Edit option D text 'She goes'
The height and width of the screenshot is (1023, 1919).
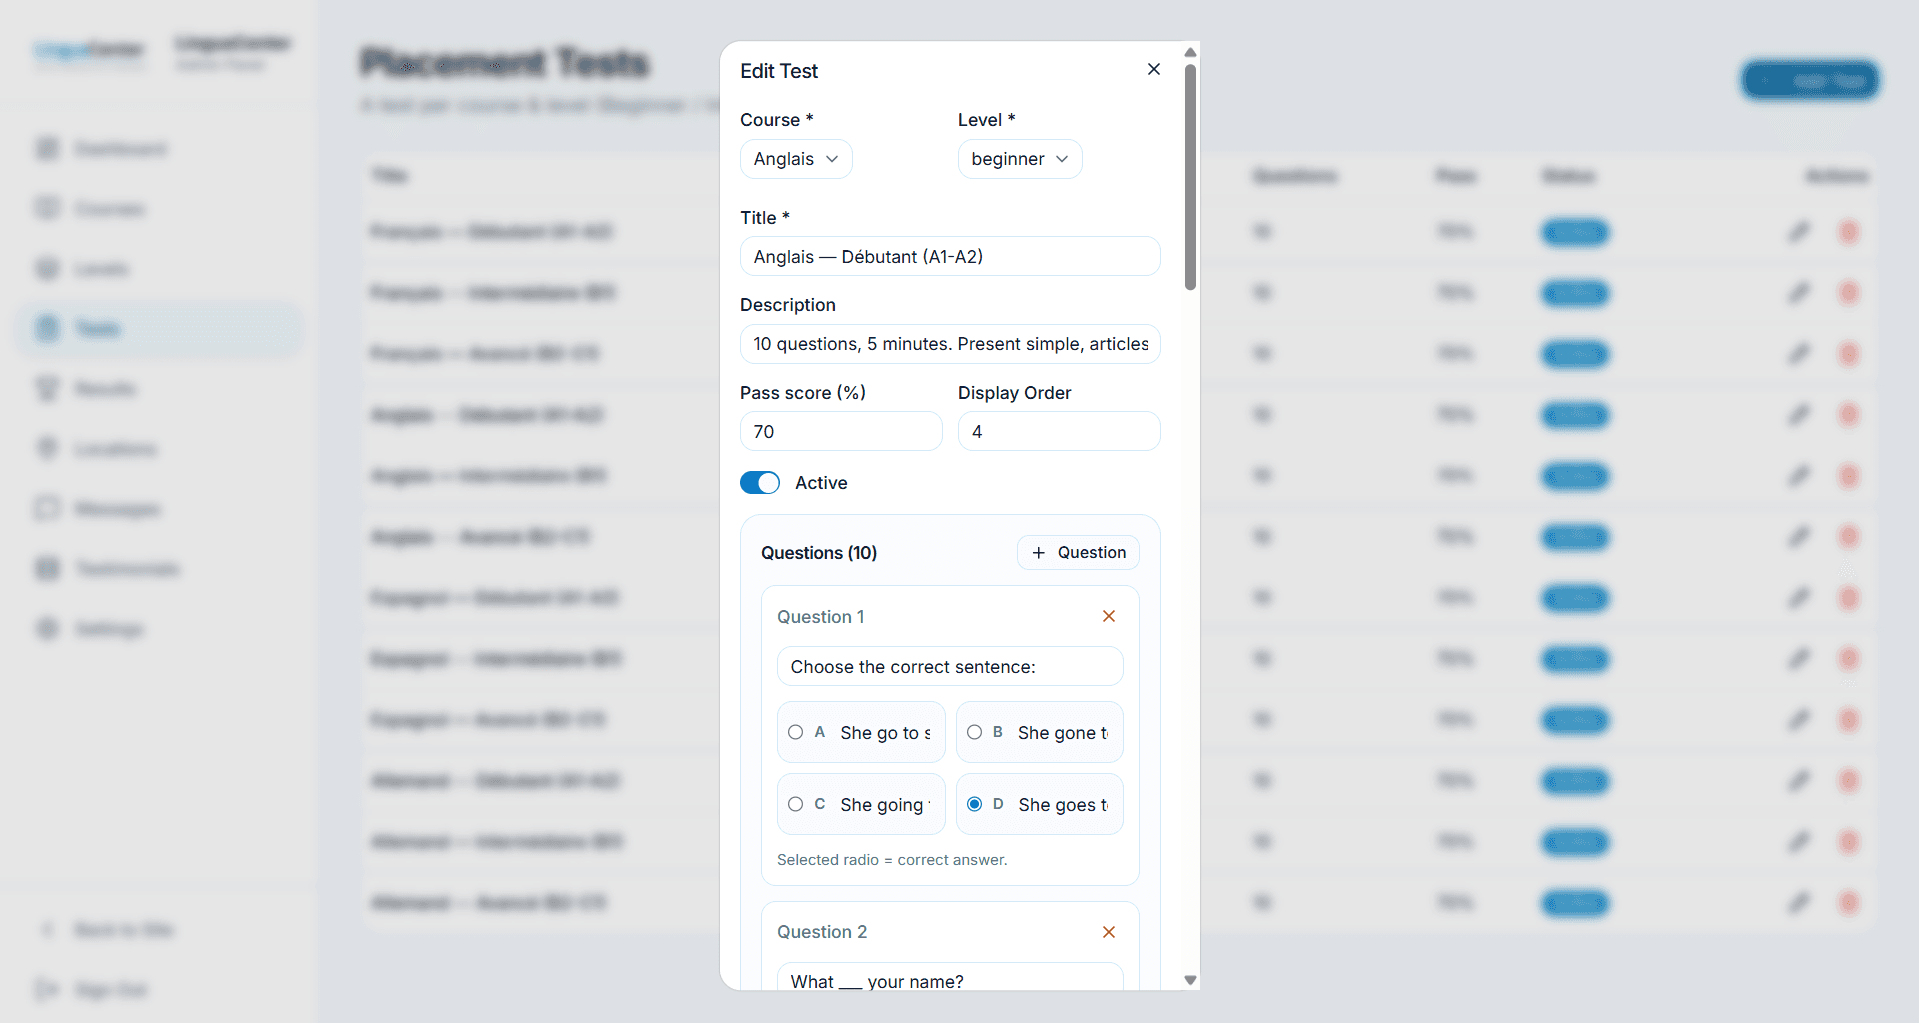[1064, 805]
